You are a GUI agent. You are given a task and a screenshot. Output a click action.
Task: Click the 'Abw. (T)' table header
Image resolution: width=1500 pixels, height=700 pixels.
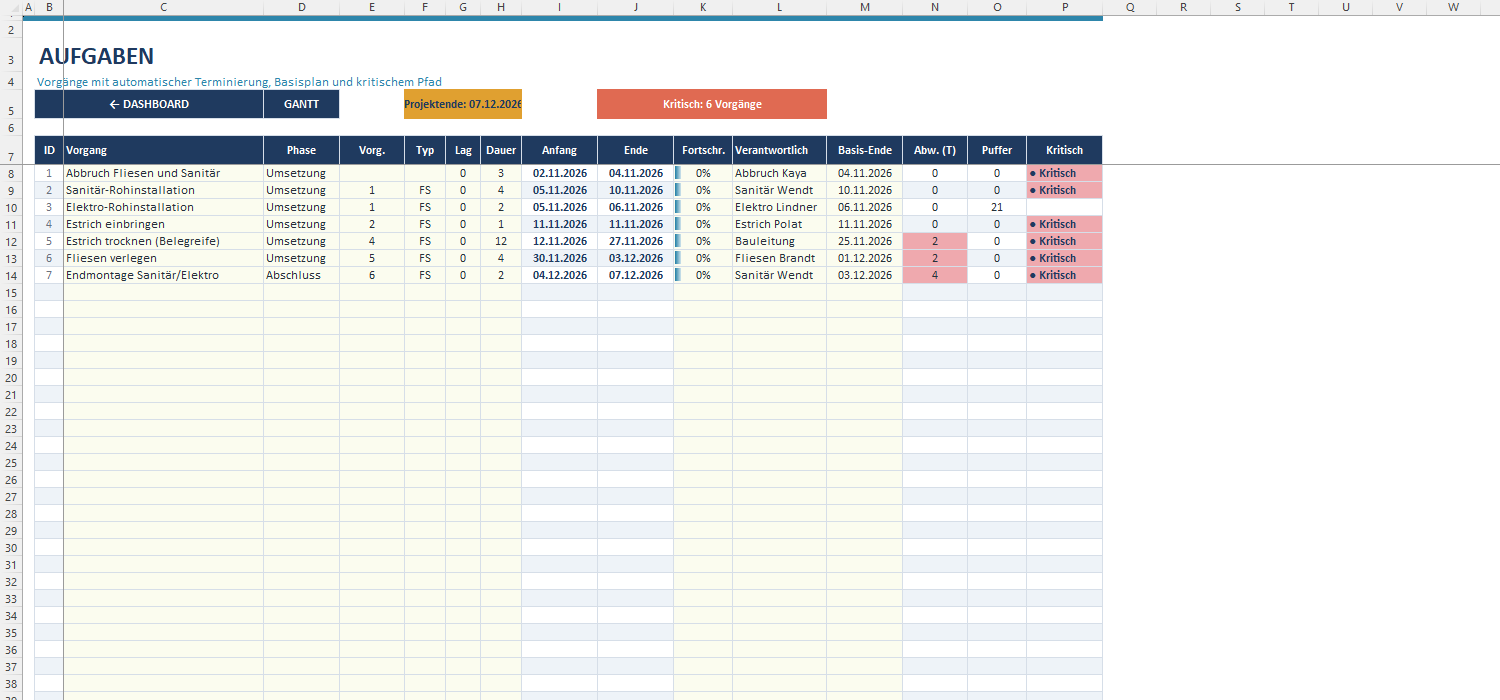[935, 150]
